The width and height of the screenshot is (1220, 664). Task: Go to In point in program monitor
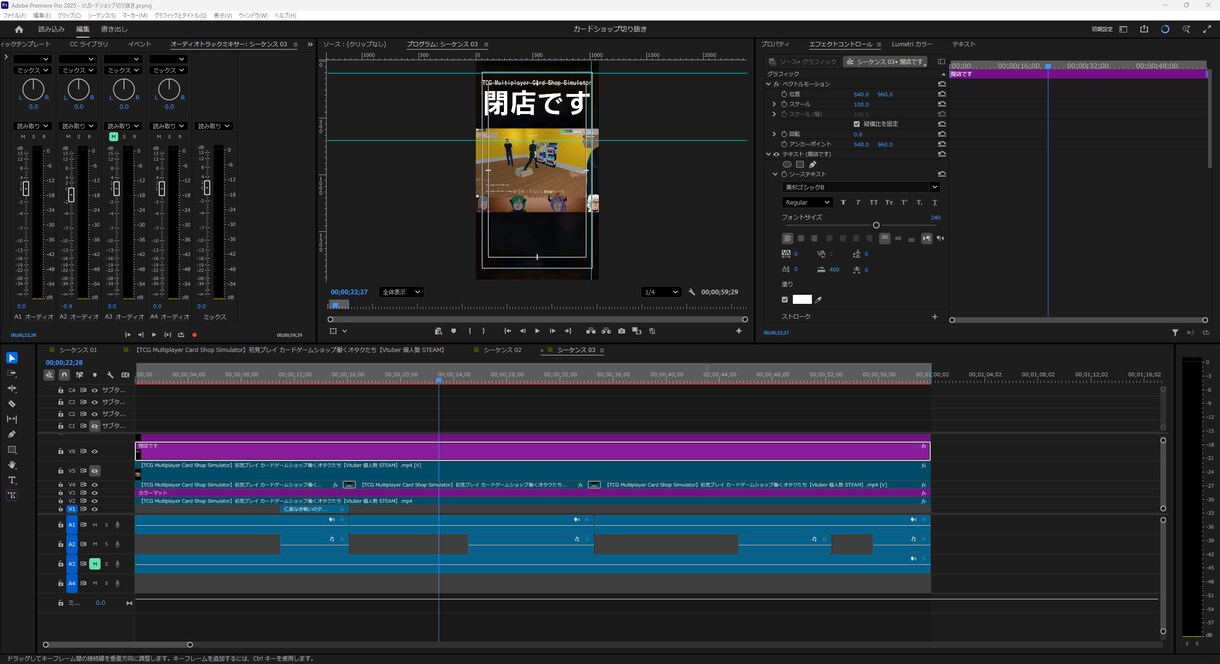[507, 331]
